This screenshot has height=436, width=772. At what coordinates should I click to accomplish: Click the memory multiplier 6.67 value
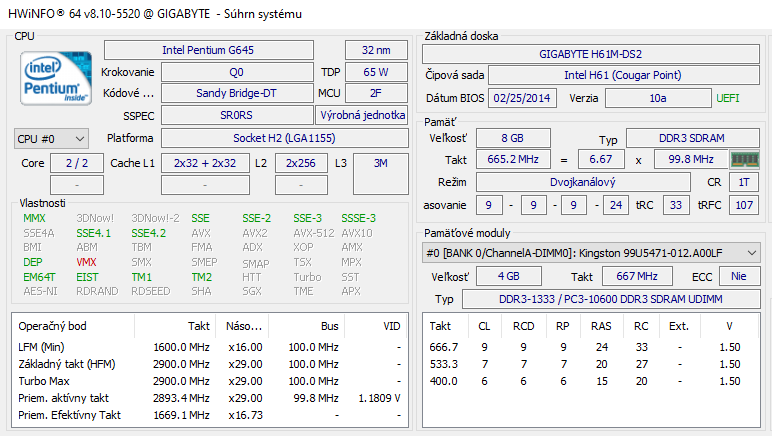coord(601,159)
